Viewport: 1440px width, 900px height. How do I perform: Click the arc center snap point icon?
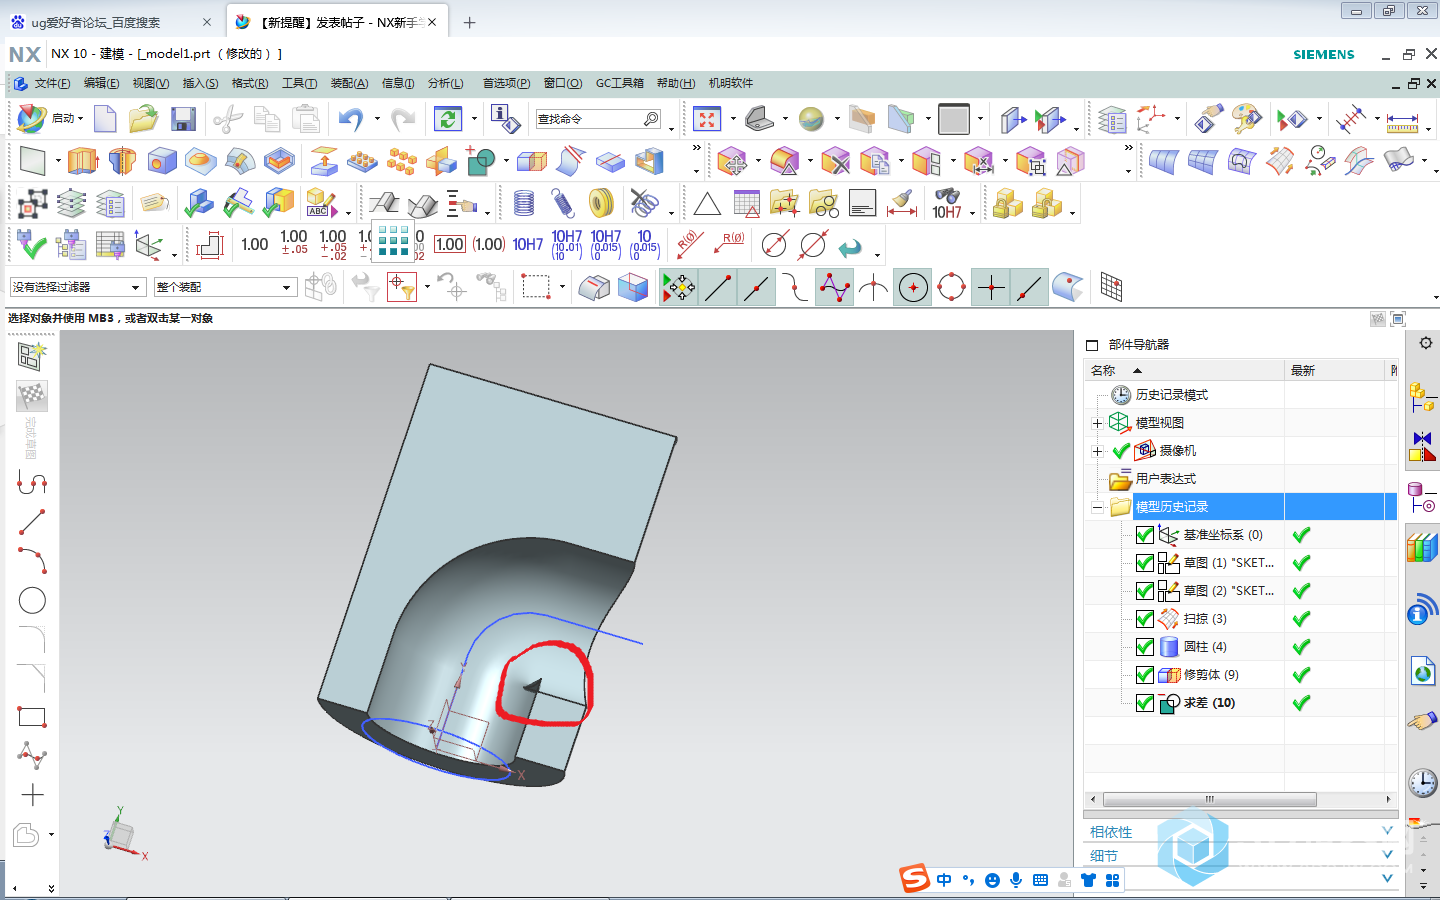point(913,288)
